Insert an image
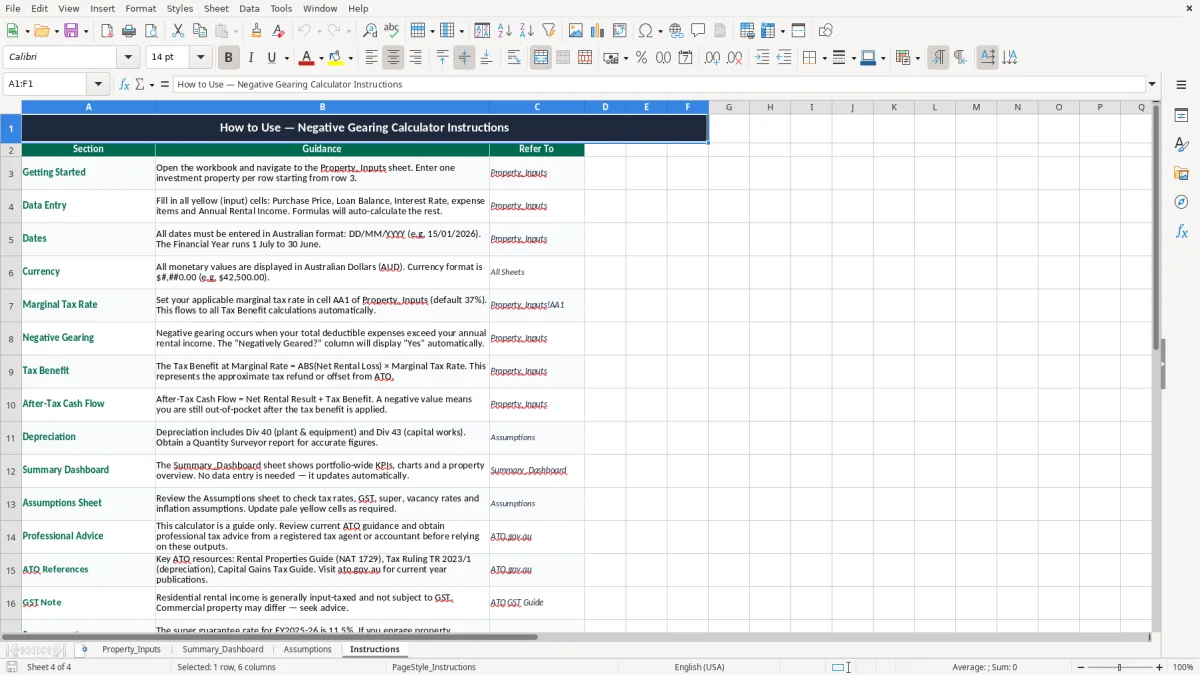 (x=576, y=31)
